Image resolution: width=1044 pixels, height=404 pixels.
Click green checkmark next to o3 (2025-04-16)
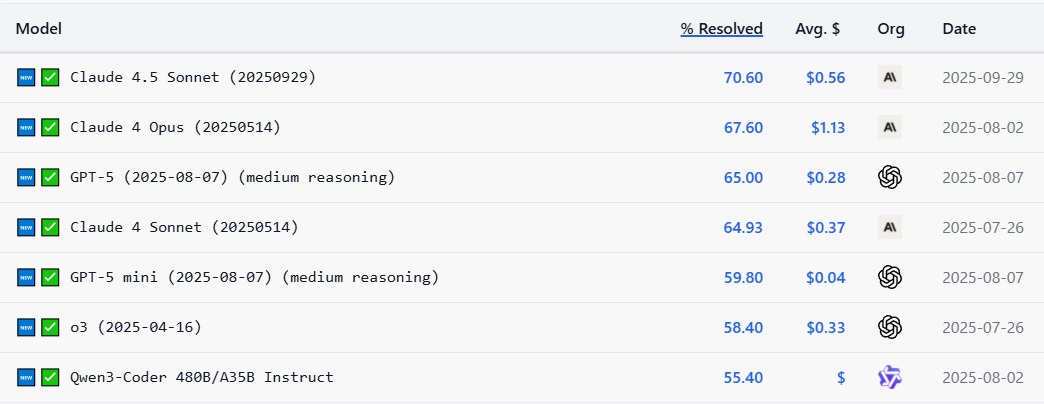pyautogui.click(x=50, y=327)
